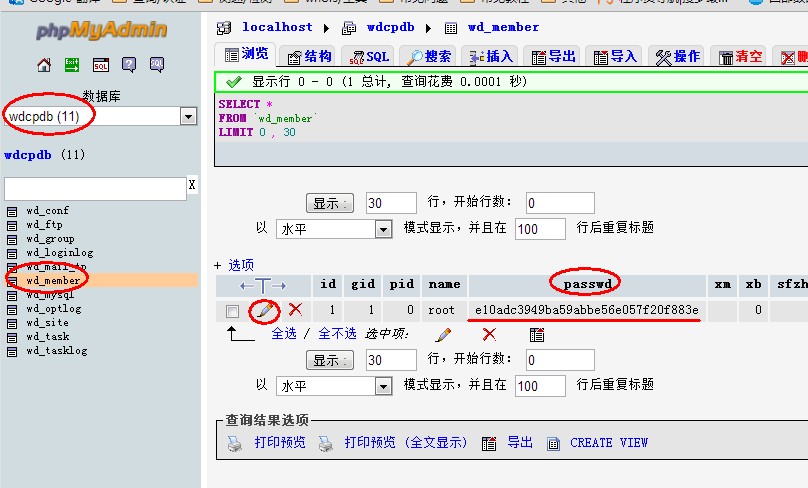Switch to the 结构 (Structure) tab
The height and width of the screenshot is (488, 808).
[308, 56]
